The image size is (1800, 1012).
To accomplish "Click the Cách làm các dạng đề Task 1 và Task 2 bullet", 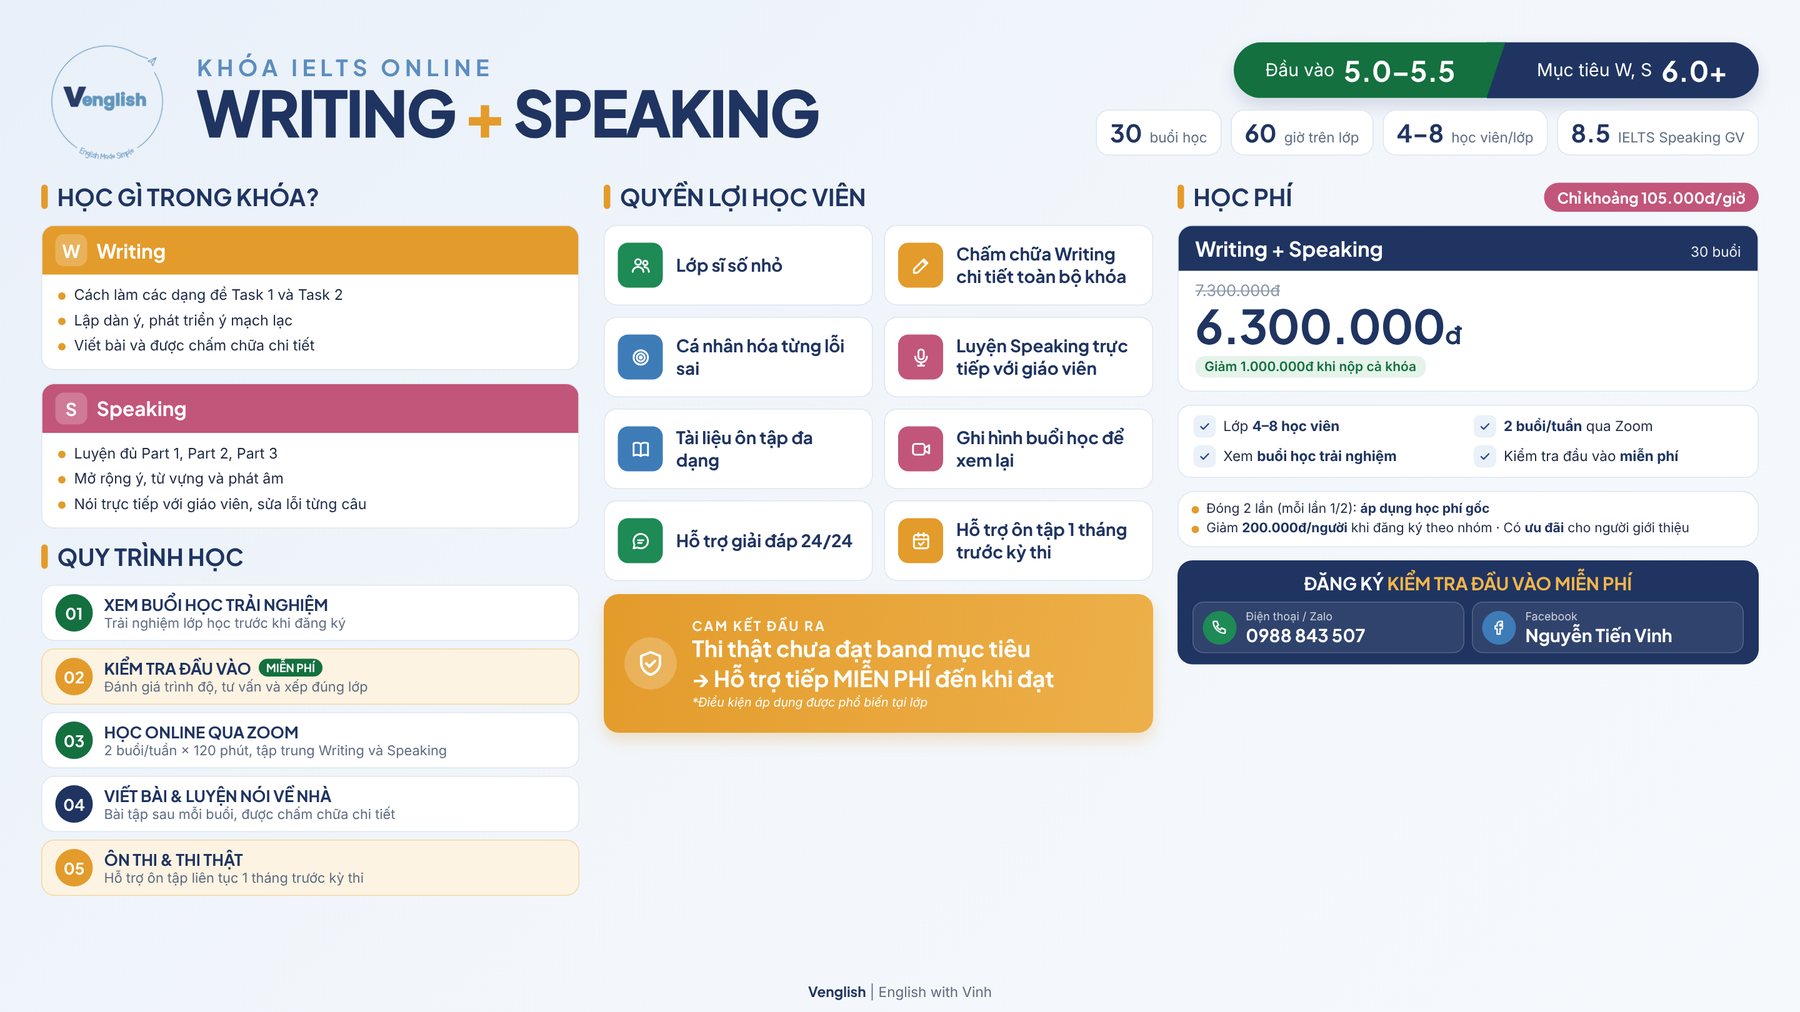I will [208, 295].
